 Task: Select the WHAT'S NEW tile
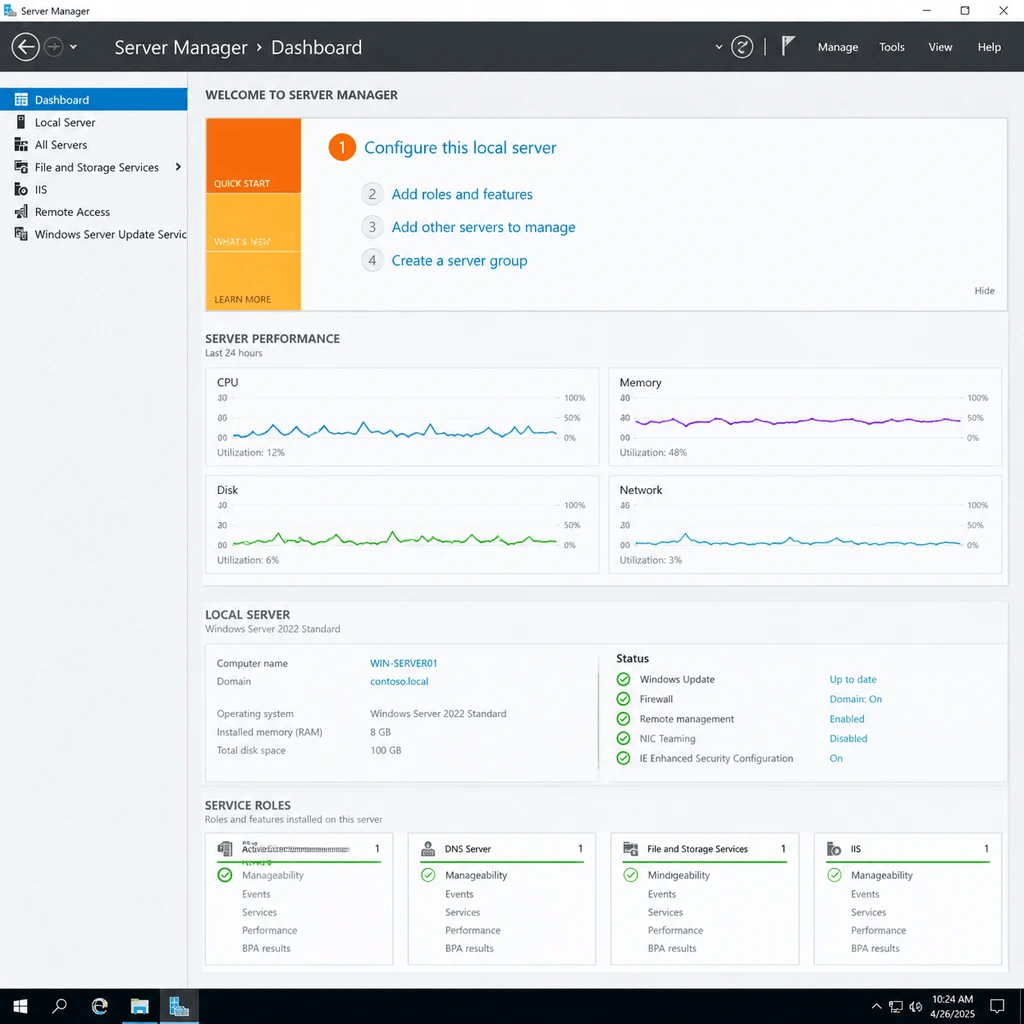coord(253,222)
